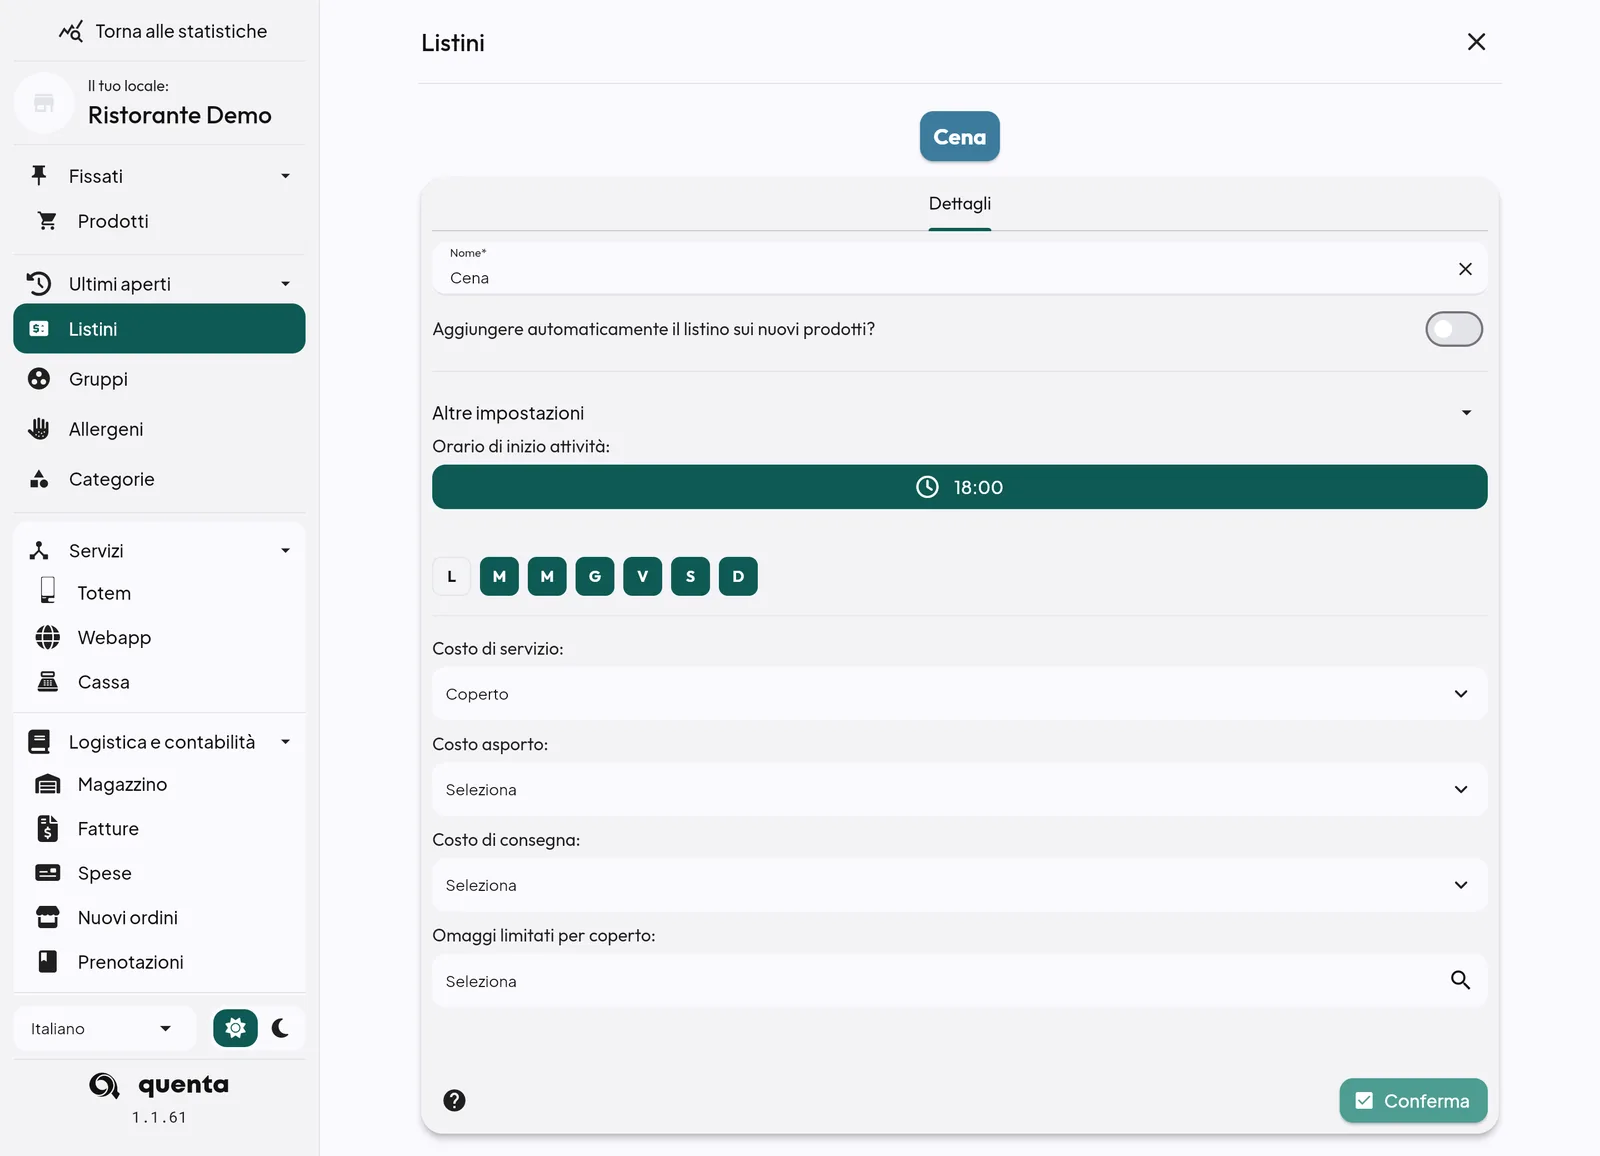Click the search icon in Omaggi limitati field
This screenshot has width=1600, height=1156.
click(x=1460, y=981)
